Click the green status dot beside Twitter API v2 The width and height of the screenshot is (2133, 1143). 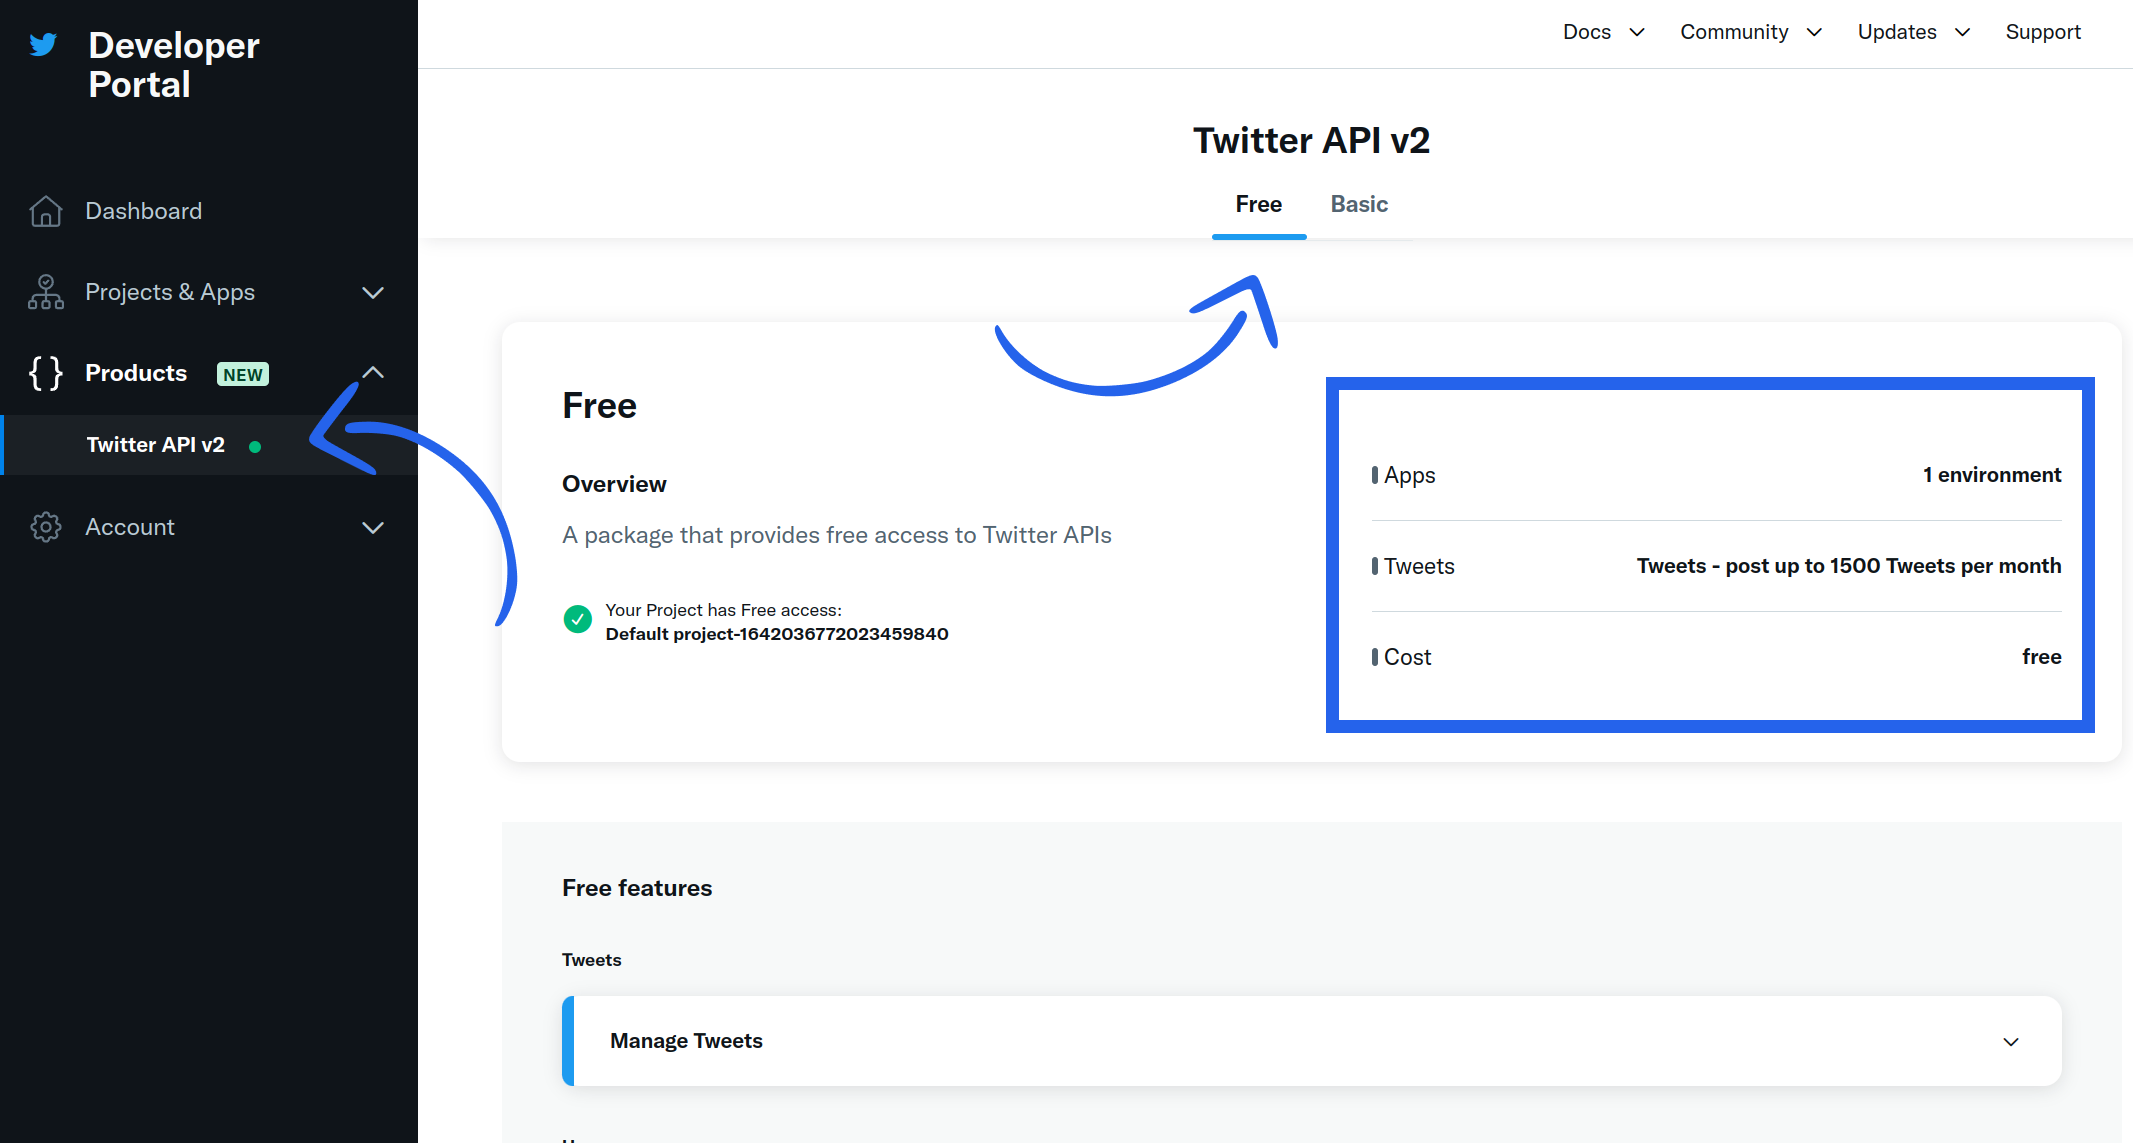coord(255,447)
